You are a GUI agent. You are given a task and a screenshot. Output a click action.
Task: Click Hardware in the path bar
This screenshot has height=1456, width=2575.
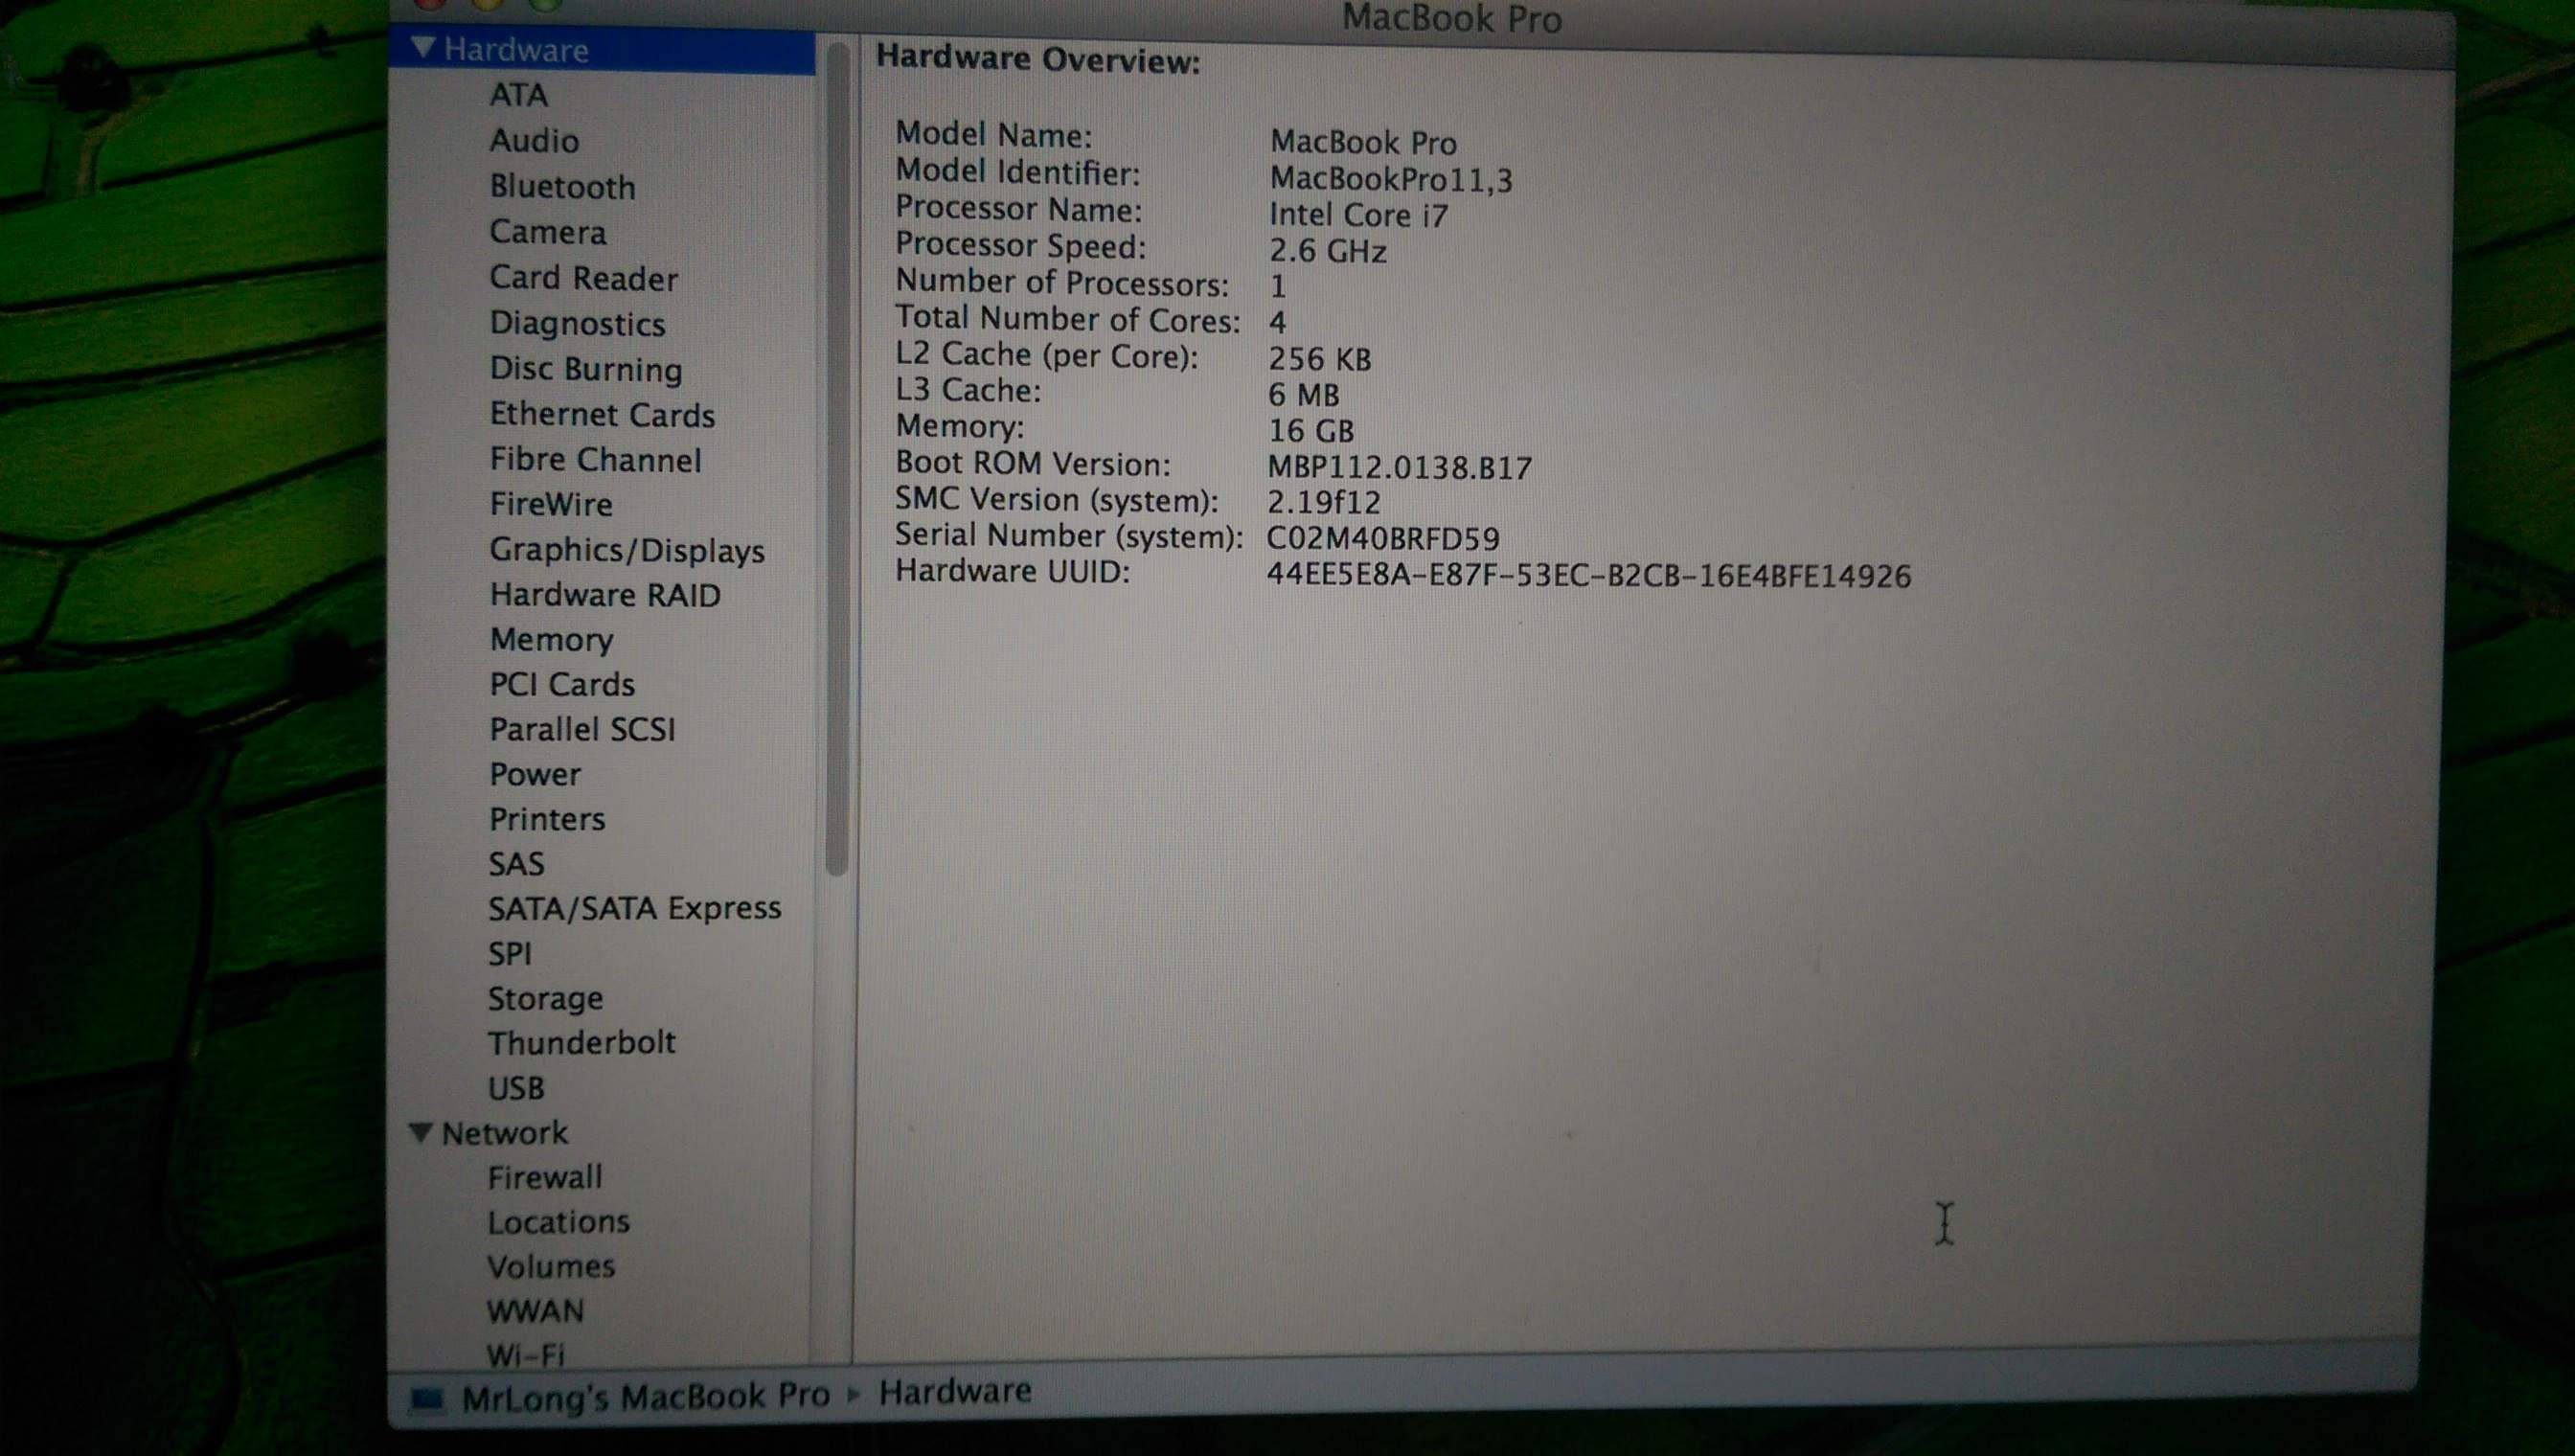[x=955, y=1391]
